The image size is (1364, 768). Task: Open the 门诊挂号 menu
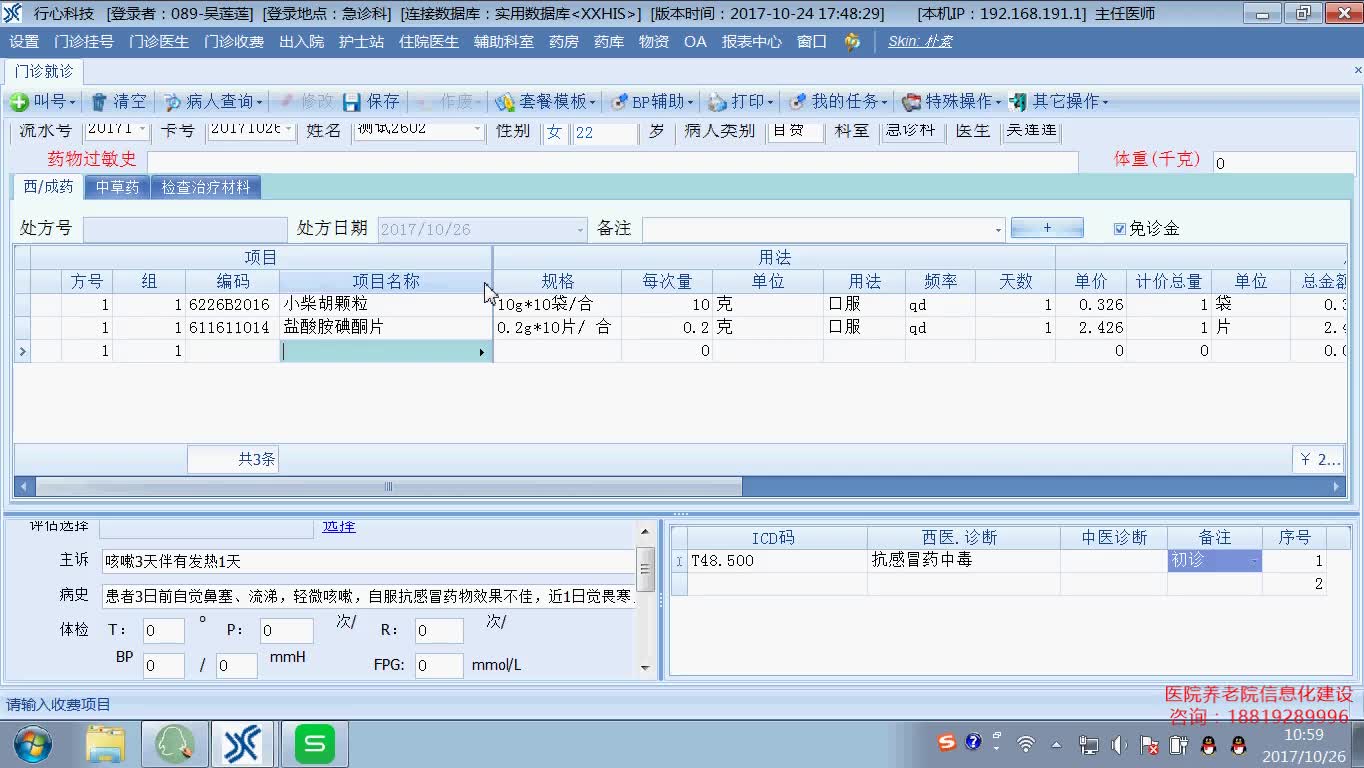[x=84, y=42]
